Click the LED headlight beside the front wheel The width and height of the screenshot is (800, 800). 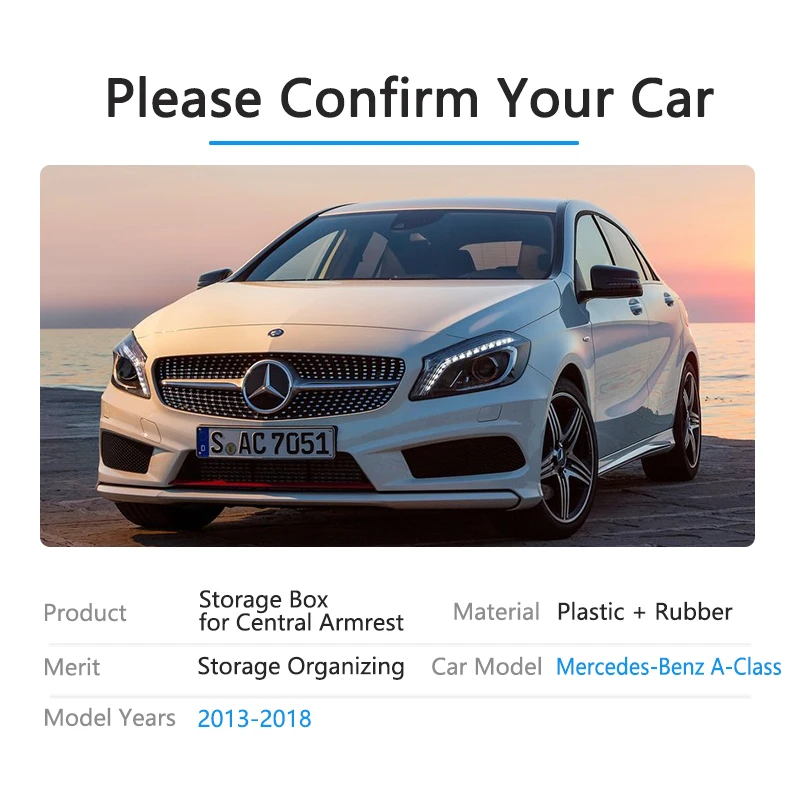pyautogui.click(x=468, y=365)
